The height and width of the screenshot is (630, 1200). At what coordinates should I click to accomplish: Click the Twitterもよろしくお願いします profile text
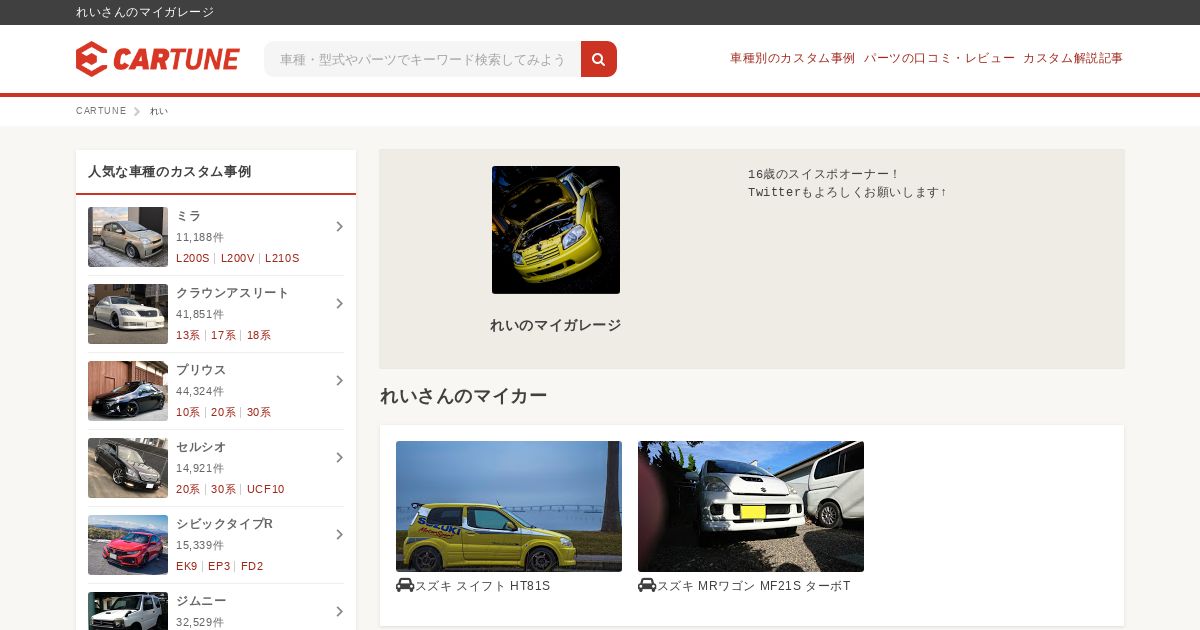[x=847, y=192]
